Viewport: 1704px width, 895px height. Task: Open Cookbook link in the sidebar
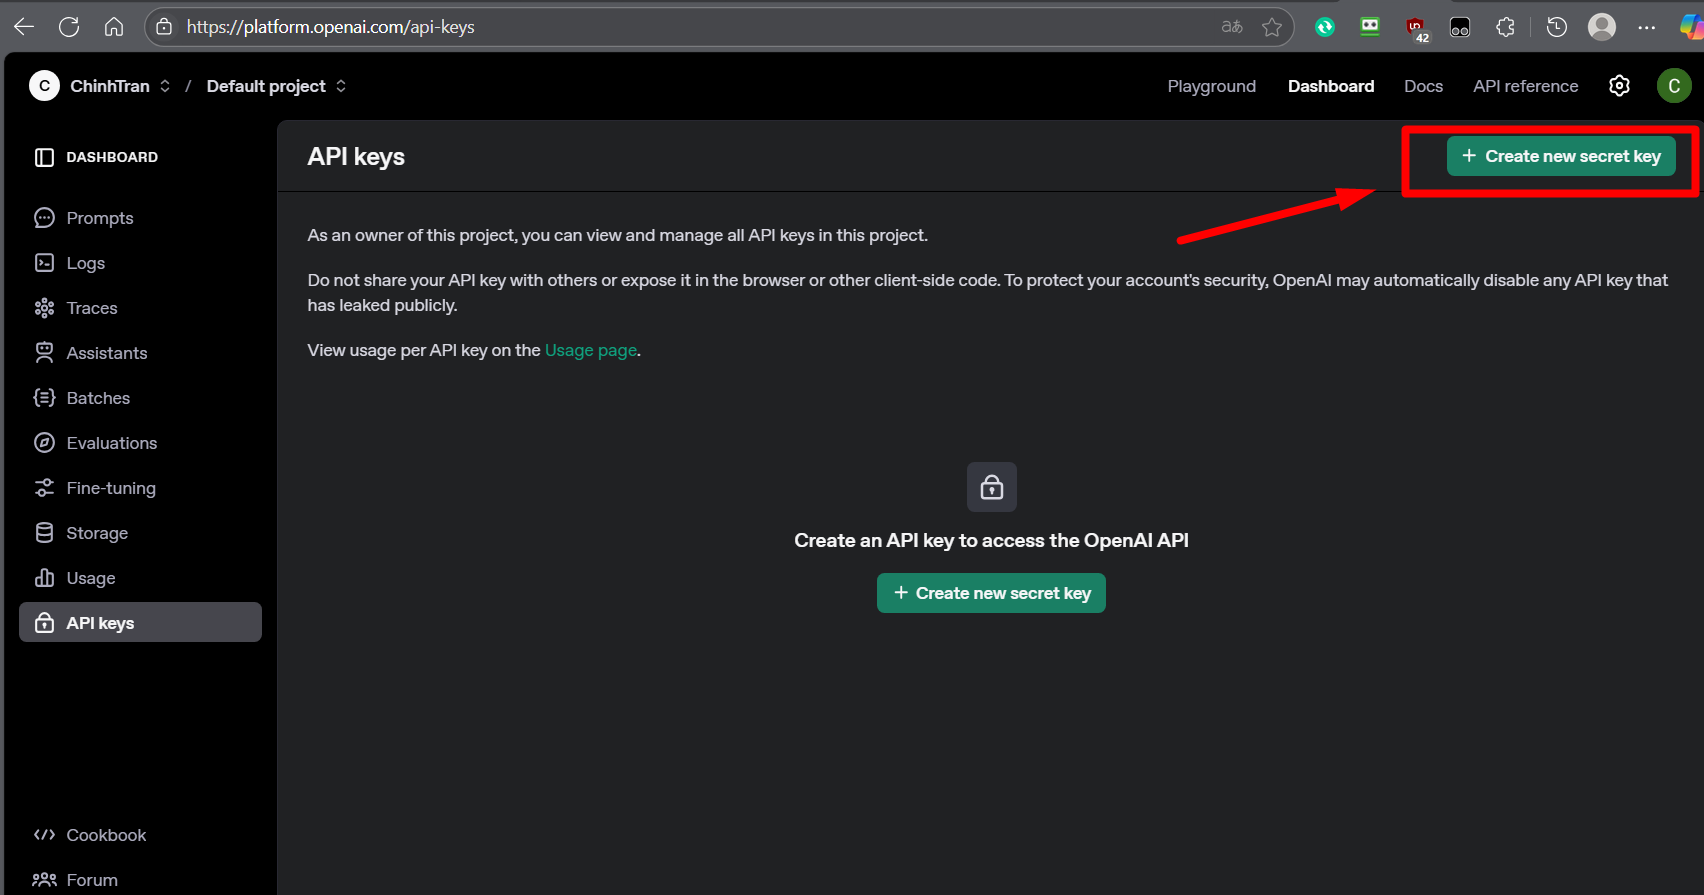(140, 835)
